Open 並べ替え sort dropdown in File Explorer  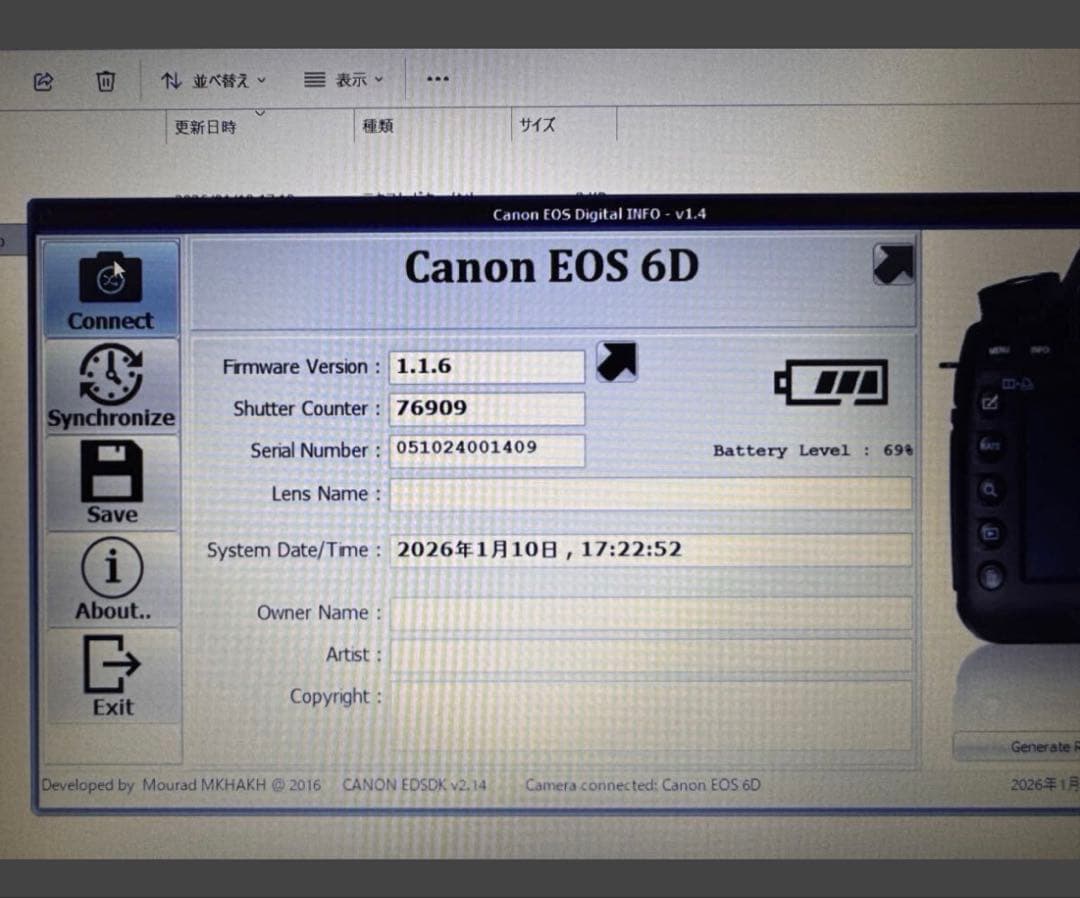[214, 81]
